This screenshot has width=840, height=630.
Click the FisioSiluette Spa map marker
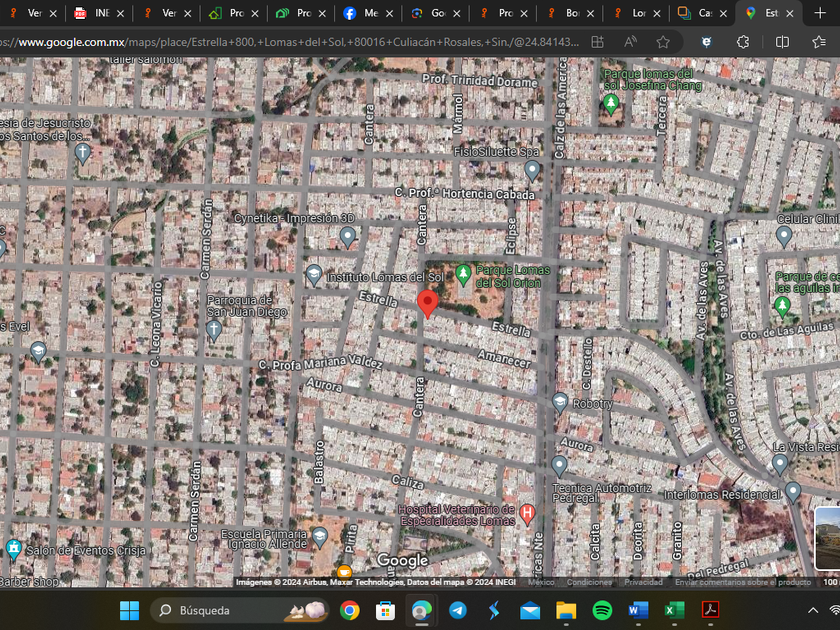532,169
